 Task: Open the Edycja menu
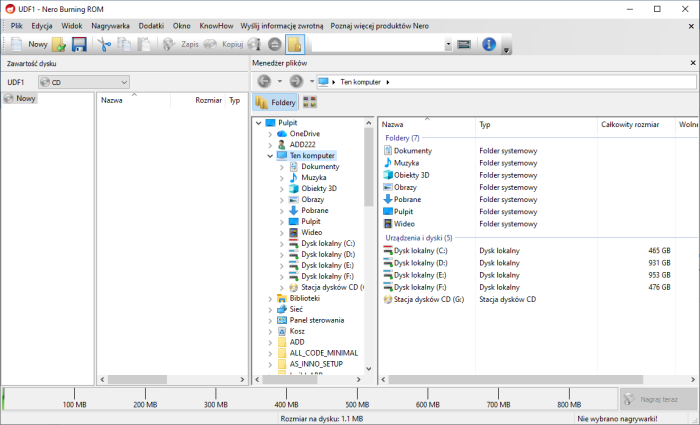(x=42, y=26)
